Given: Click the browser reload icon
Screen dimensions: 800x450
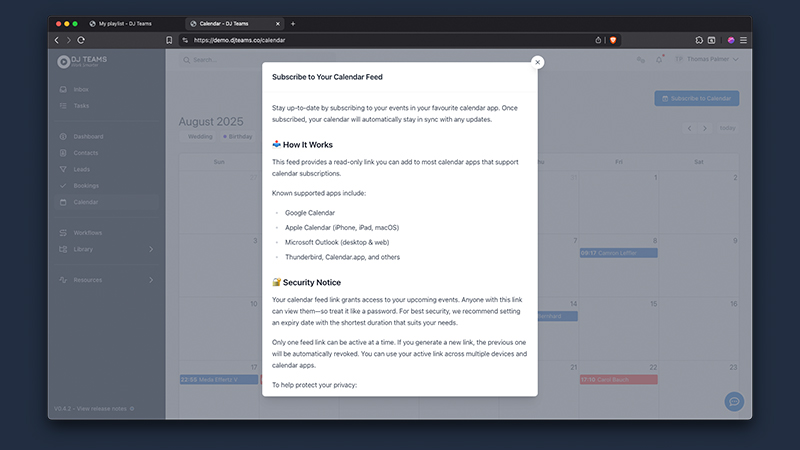Looking at the screenshot, I should 81,40.
